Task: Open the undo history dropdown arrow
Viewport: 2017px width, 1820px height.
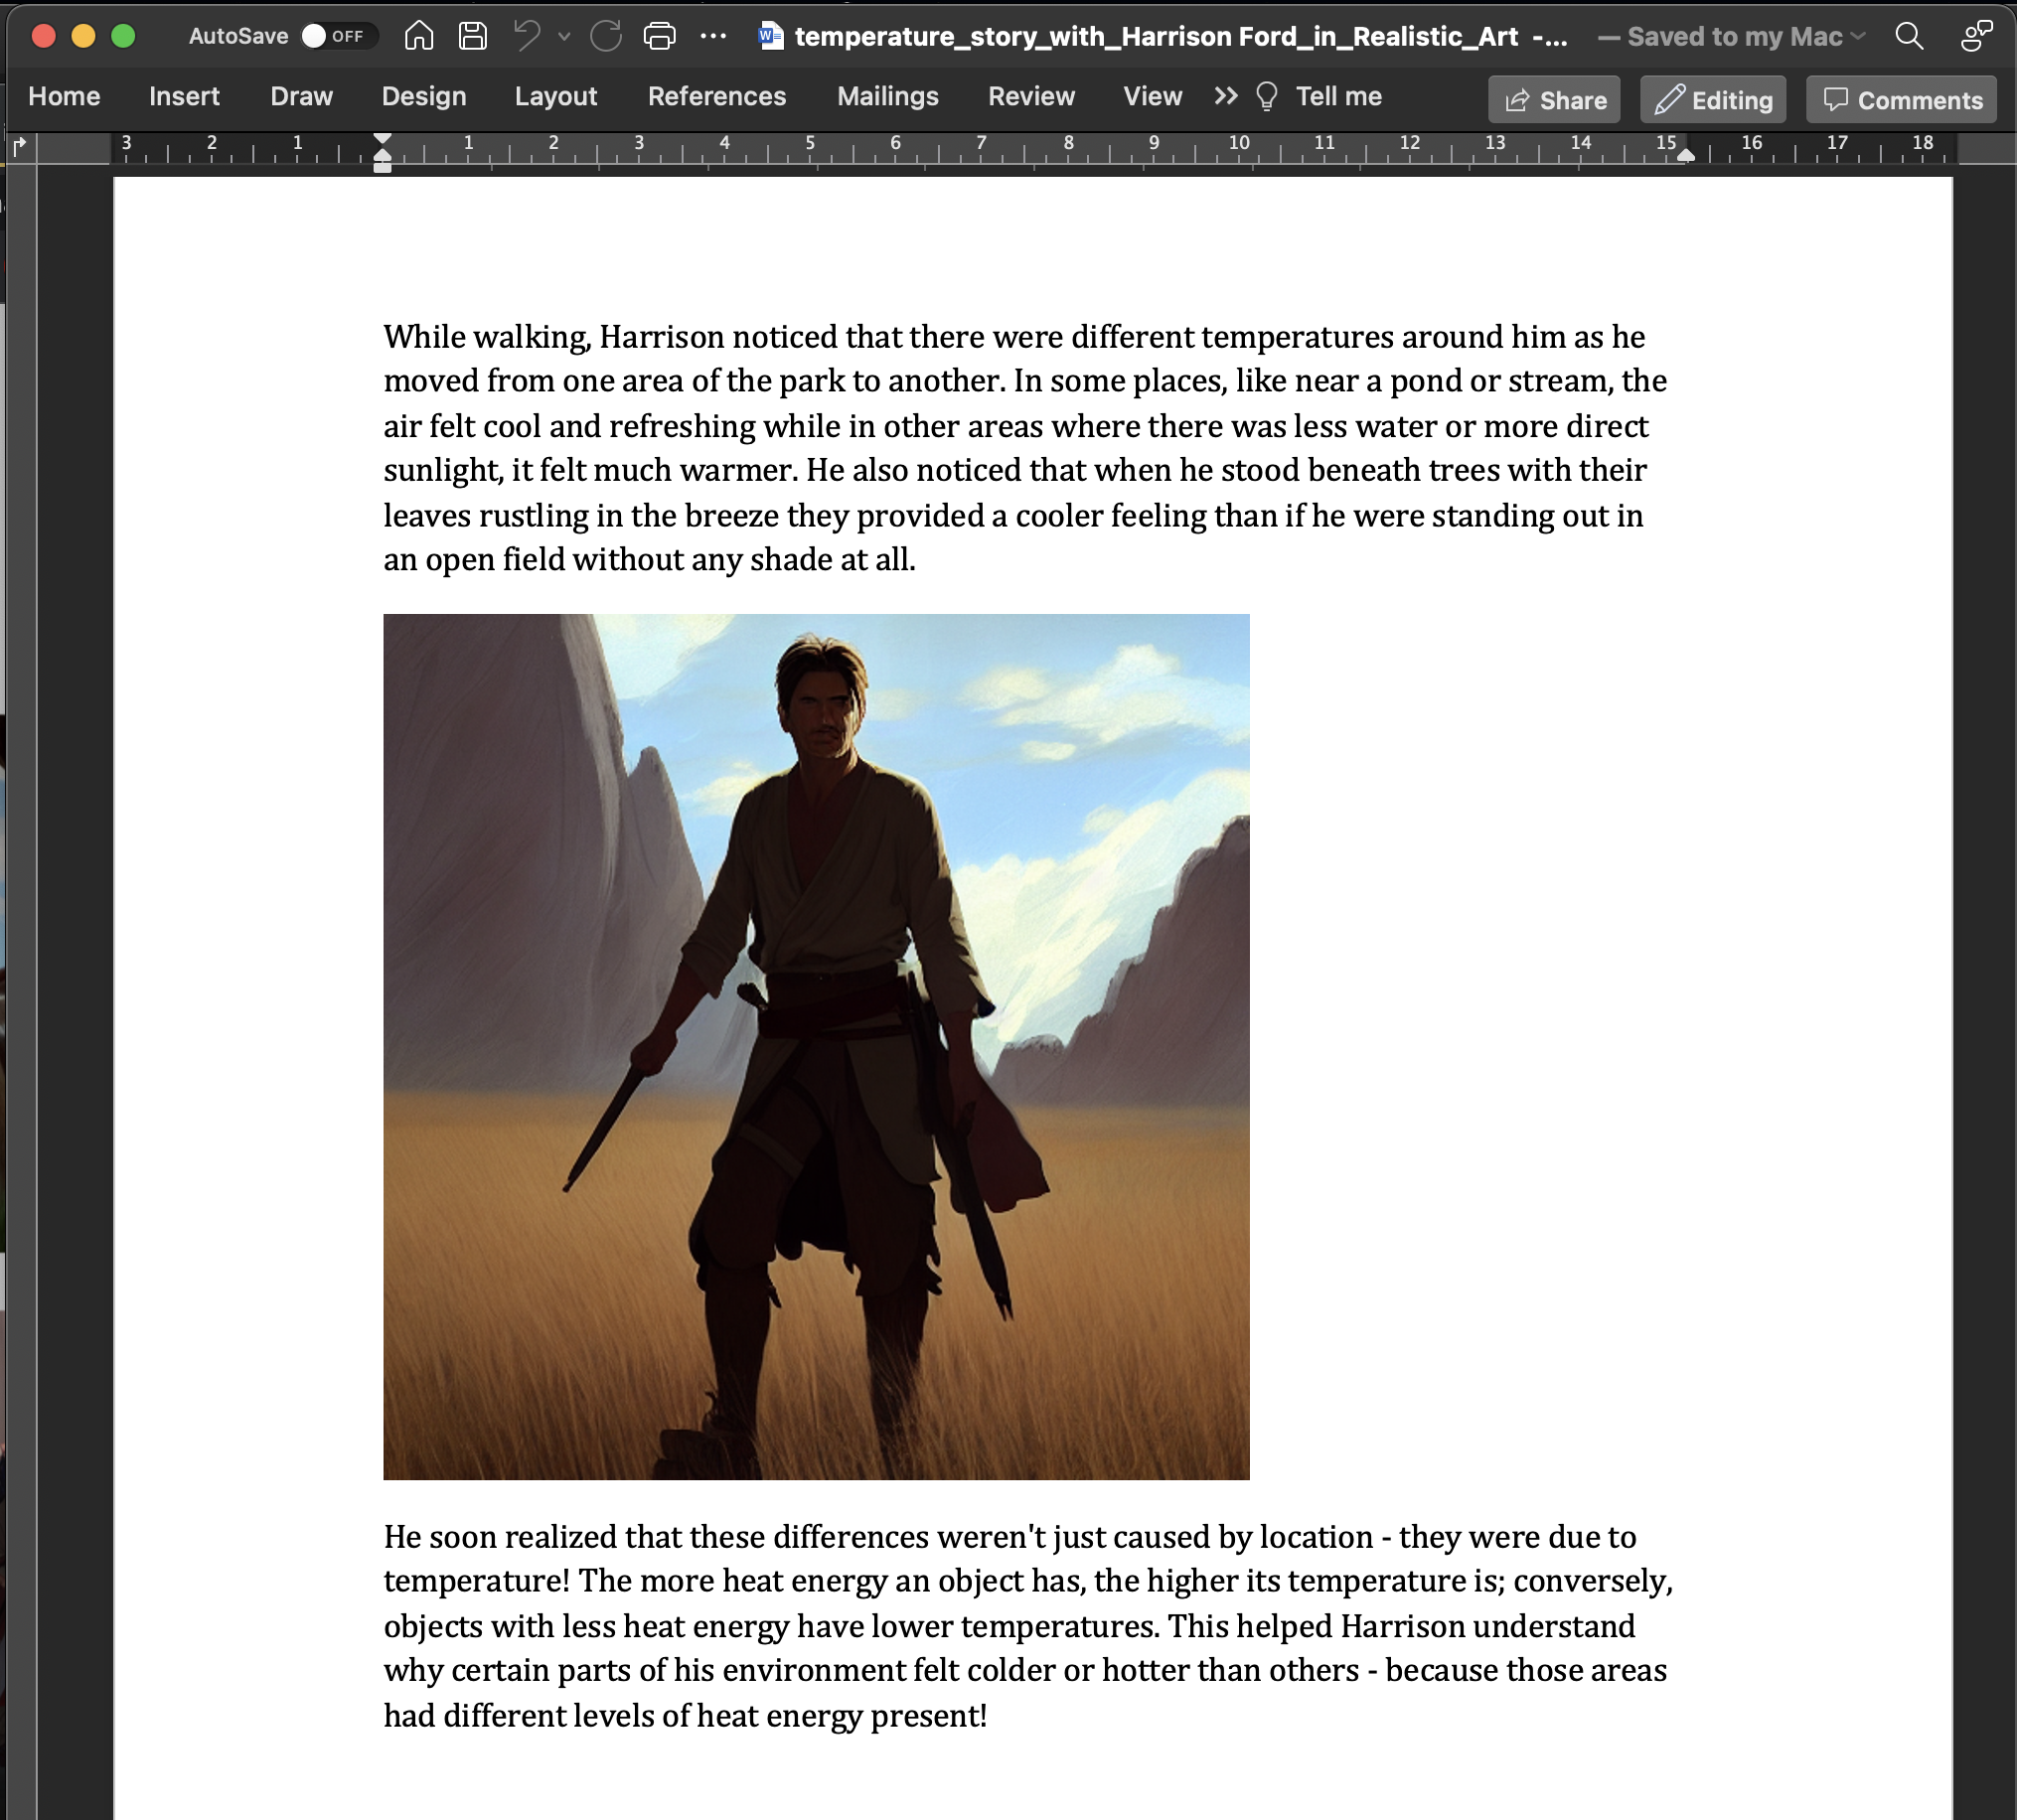Action: (x=564, y=37)
